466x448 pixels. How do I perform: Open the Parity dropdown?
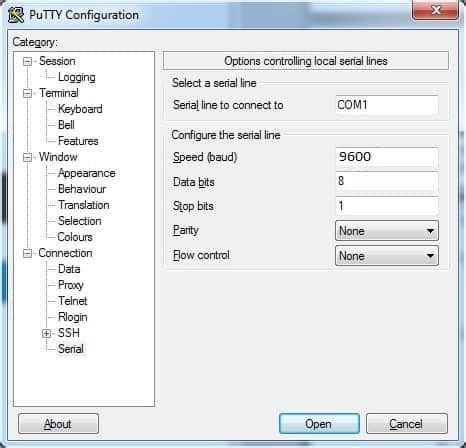point(387,231)
